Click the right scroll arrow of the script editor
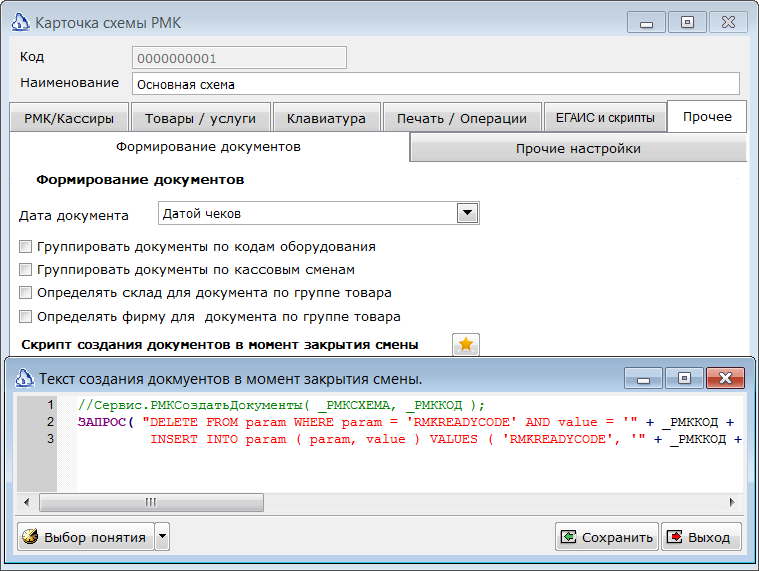Screen dimensions: 759x571 coord(732,502)
